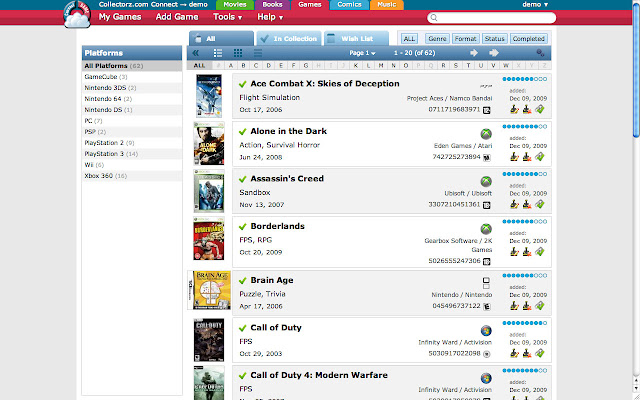This screenshot has width=640, height=400.
Task: Open the Page 1 page selector dropdown
Action: [x=362, y=53]
